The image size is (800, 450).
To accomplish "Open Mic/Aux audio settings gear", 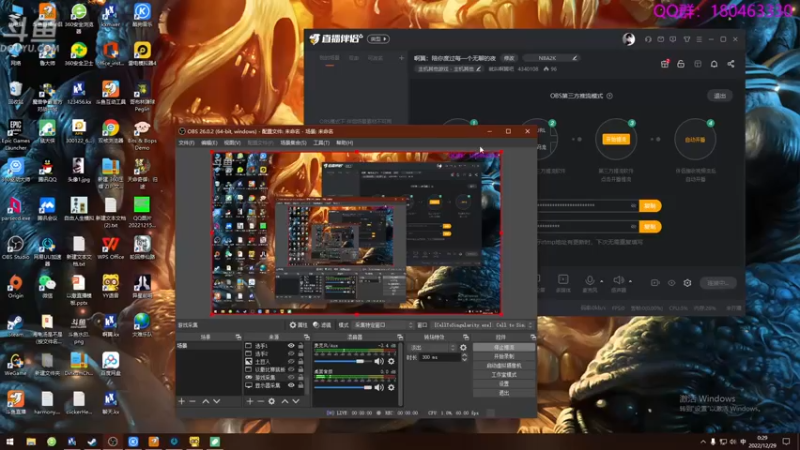I will coord(391,361).
